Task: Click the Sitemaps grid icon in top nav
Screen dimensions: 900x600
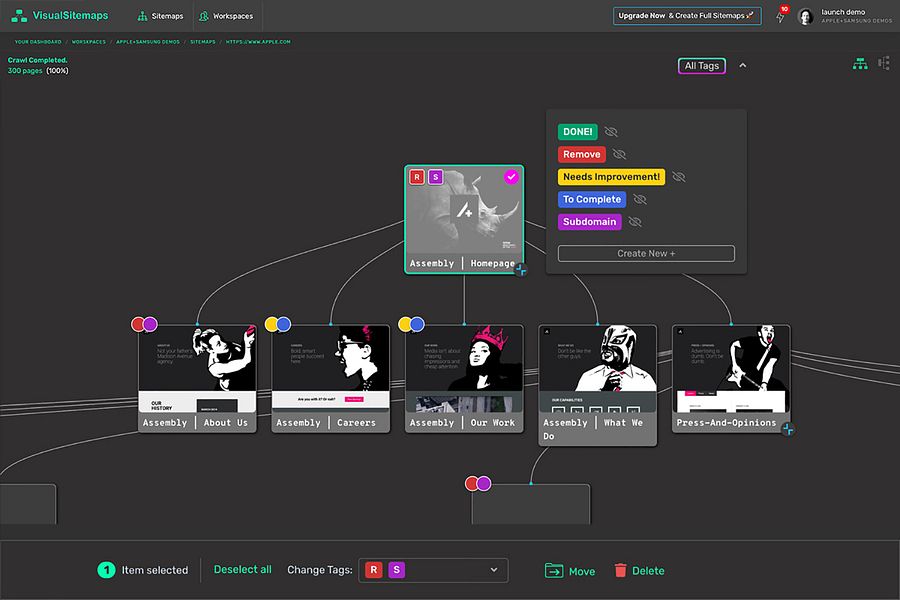Action: 141,15
